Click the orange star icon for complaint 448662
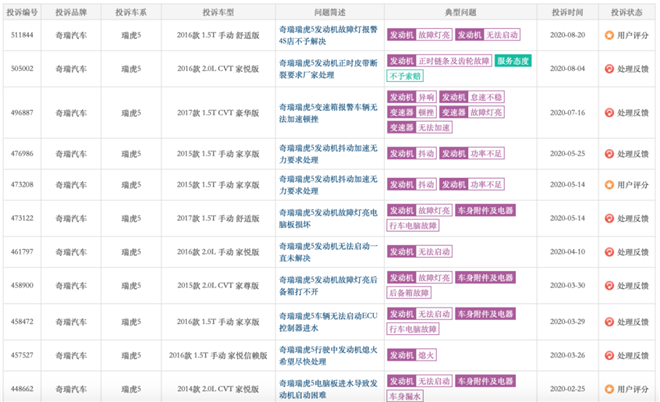The width and height of the screenshot is (660, 402). tap(610, 387)
